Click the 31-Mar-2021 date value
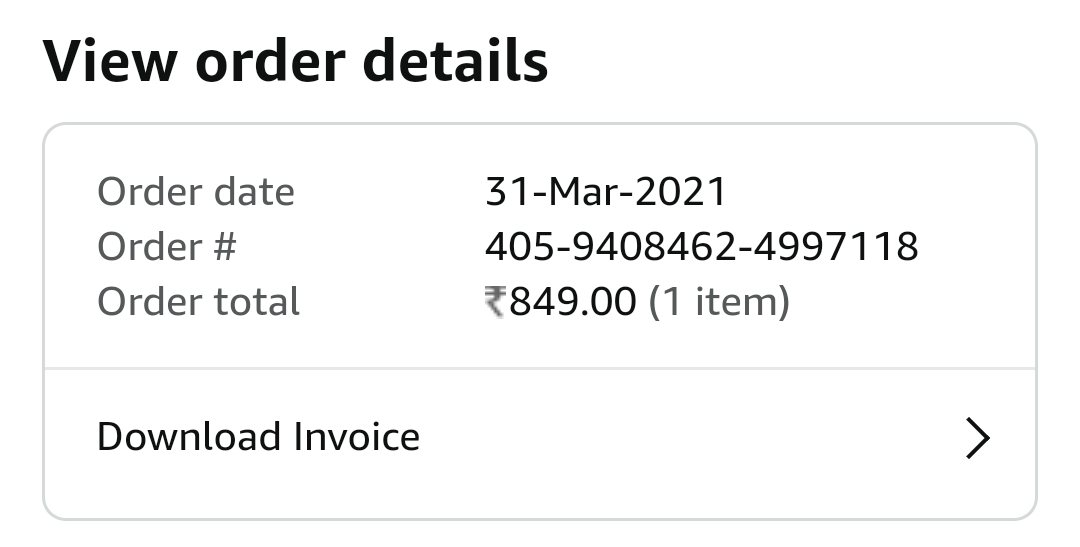 pyautogui.click(x=606, y=192)
